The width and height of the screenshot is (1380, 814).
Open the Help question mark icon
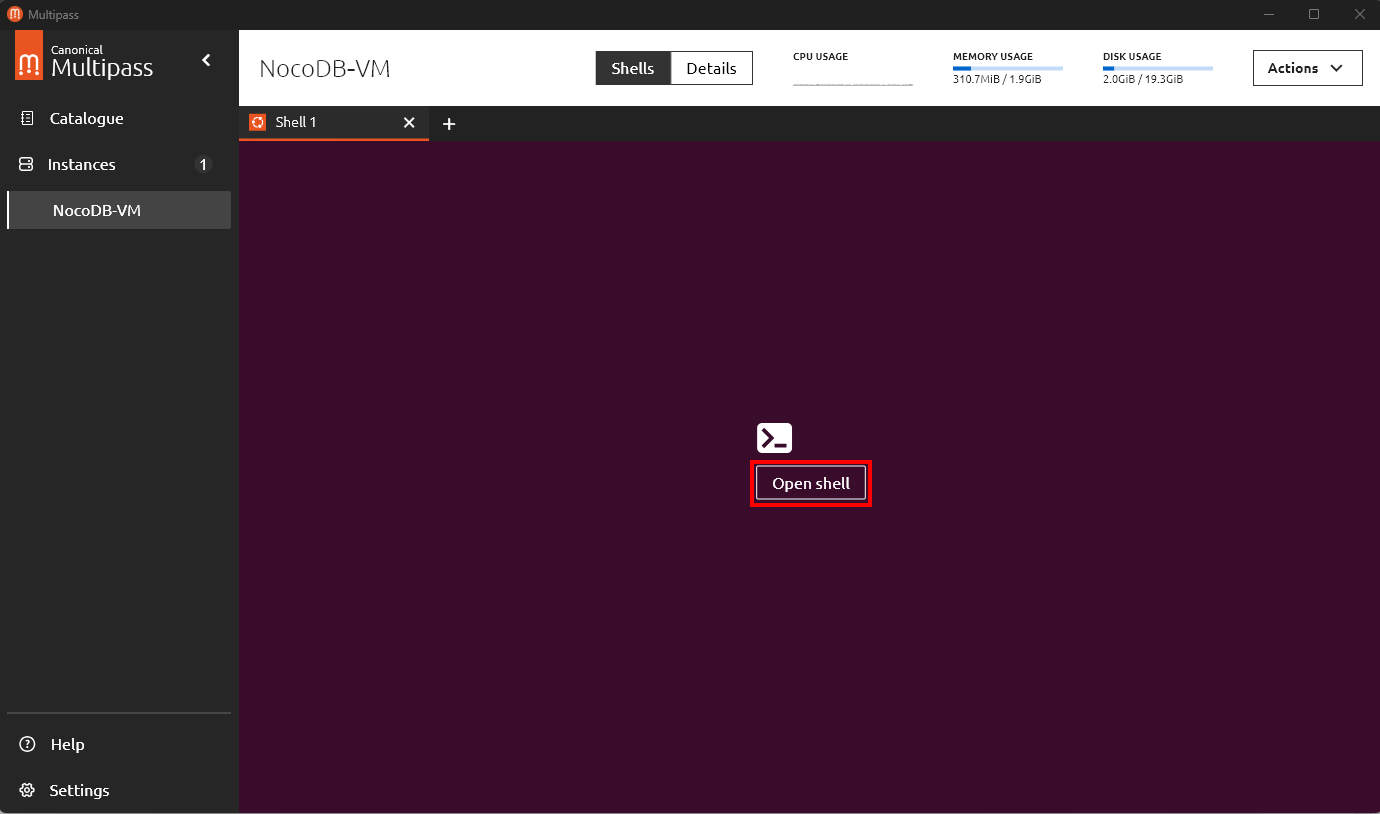pos(27,744)
